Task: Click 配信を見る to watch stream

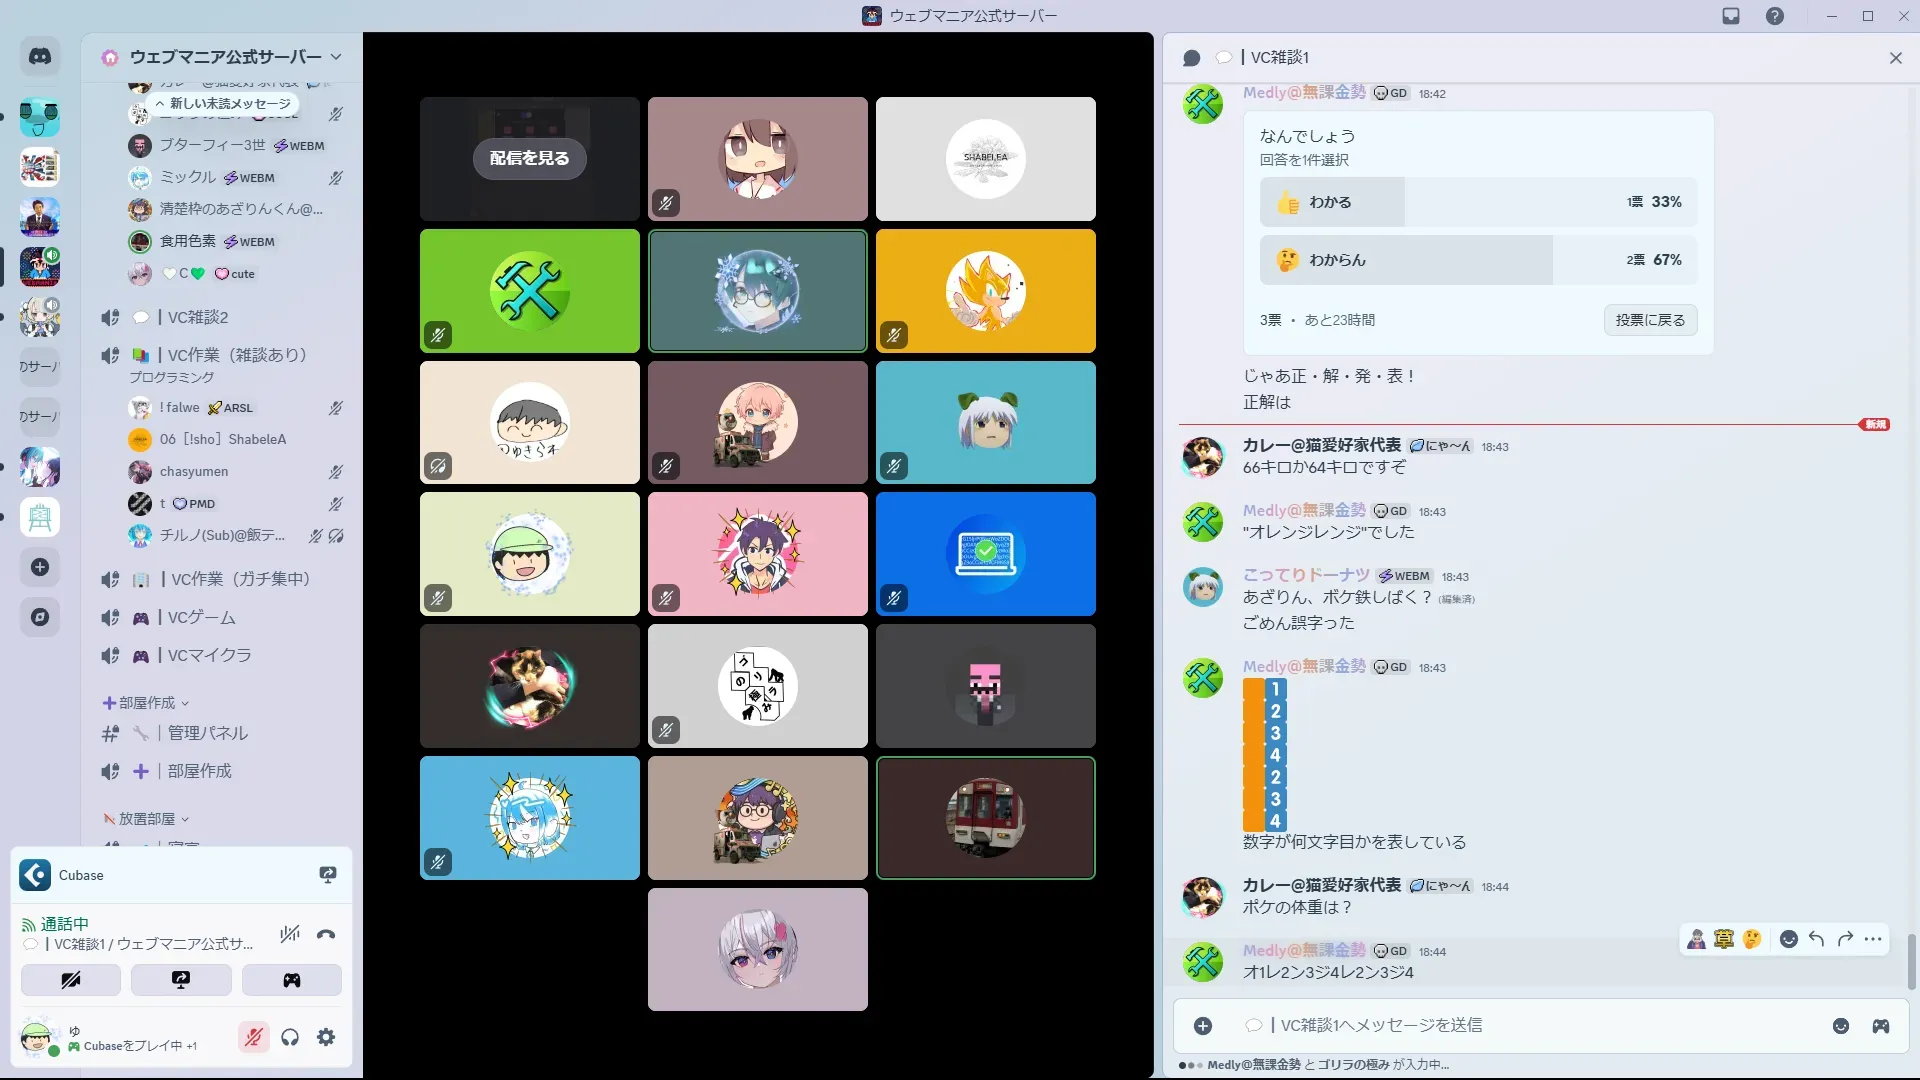Action: point(529,158)
